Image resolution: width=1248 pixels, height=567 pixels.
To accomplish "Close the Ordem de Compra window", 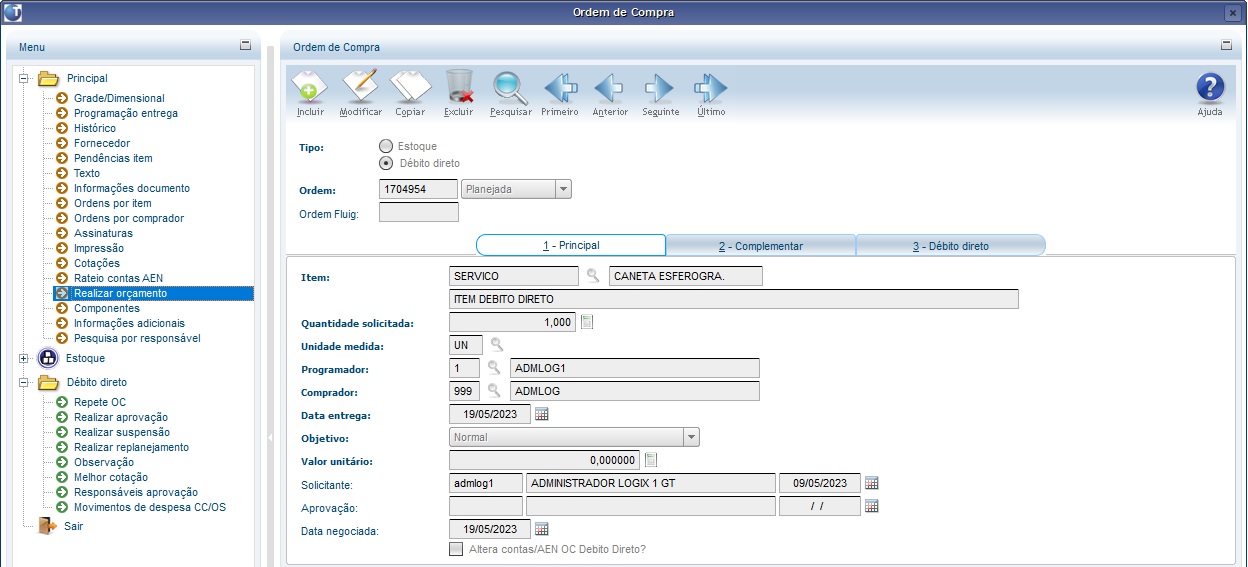I will (x=1232, y=12).
